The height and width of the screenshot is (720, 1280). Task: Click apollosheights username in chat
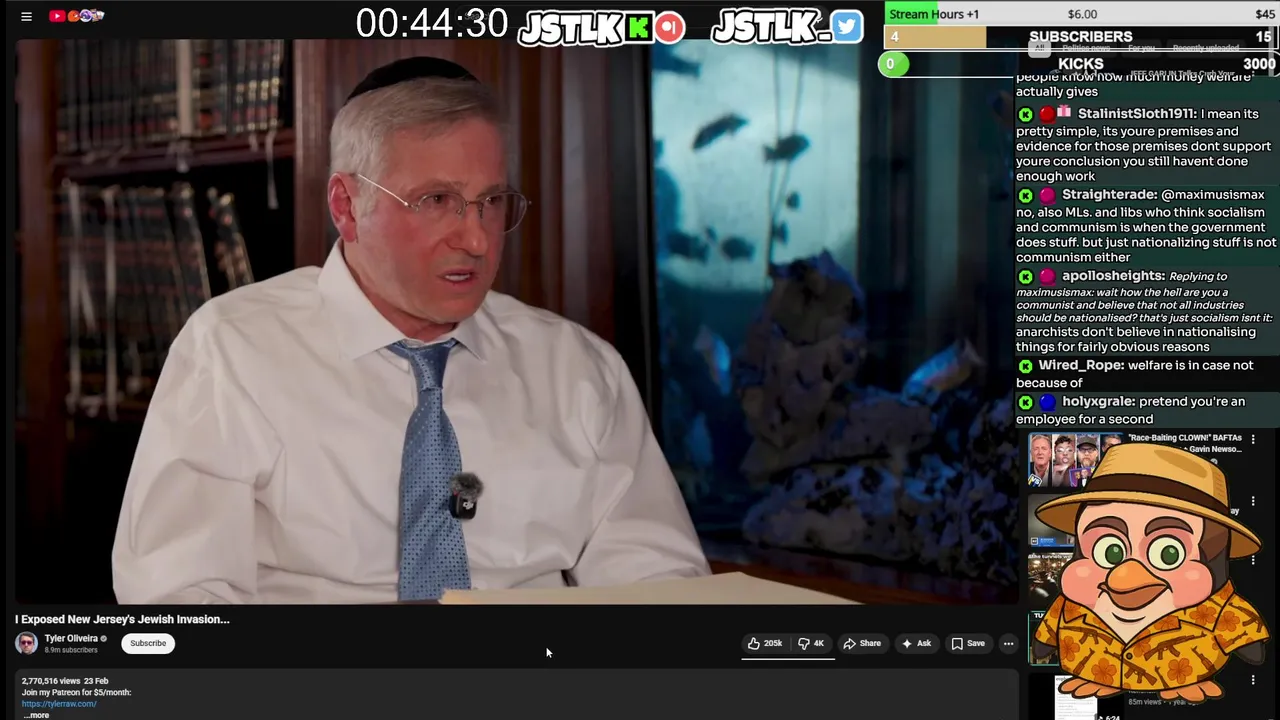click(1113, 276)
